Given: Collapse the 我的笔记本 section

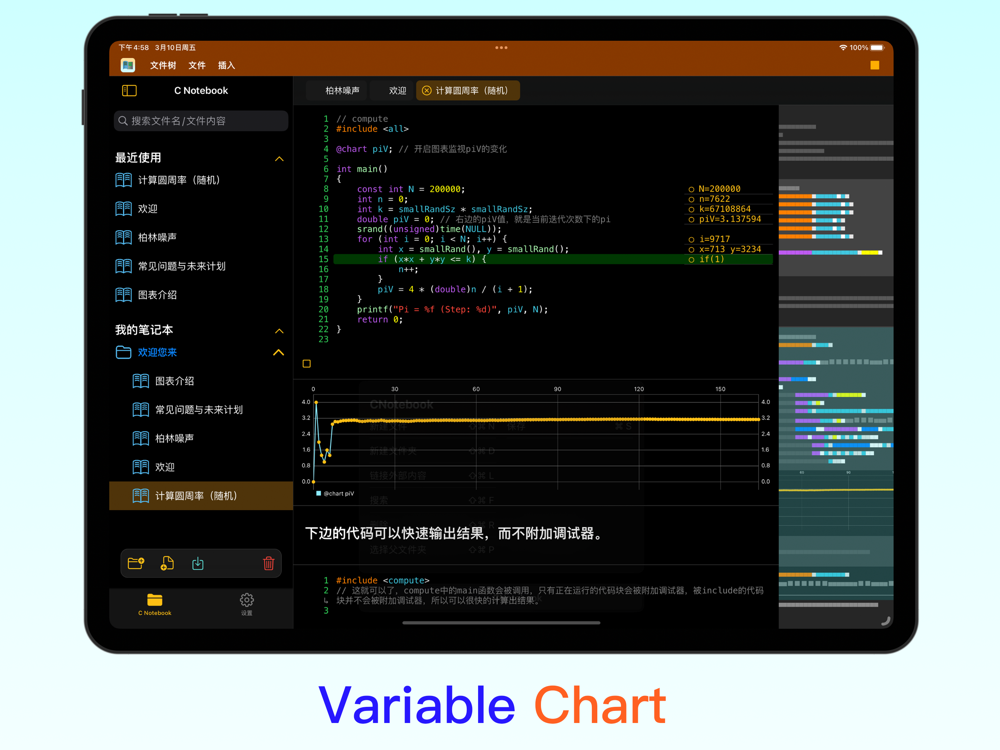Looking at the screenshot, I should point(279,331).
